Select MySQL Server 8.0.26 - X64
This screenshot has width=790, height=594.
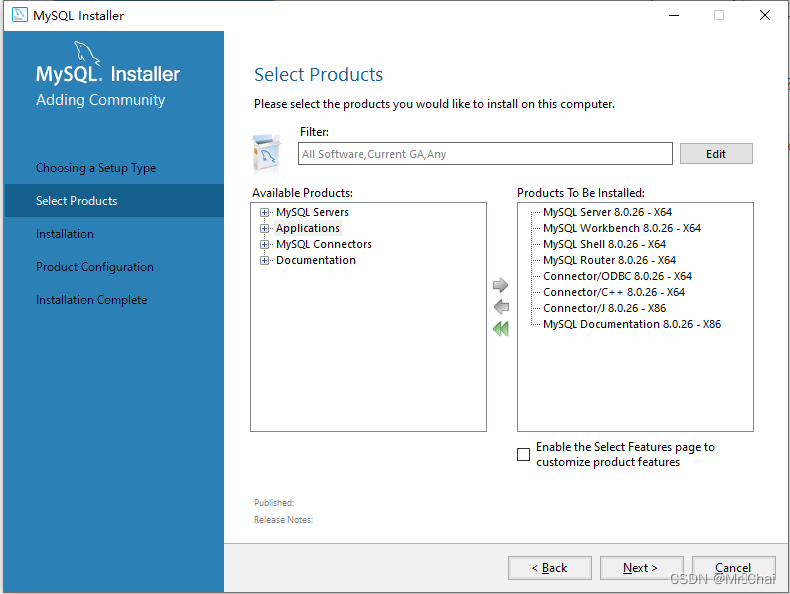tap(607, 212)
